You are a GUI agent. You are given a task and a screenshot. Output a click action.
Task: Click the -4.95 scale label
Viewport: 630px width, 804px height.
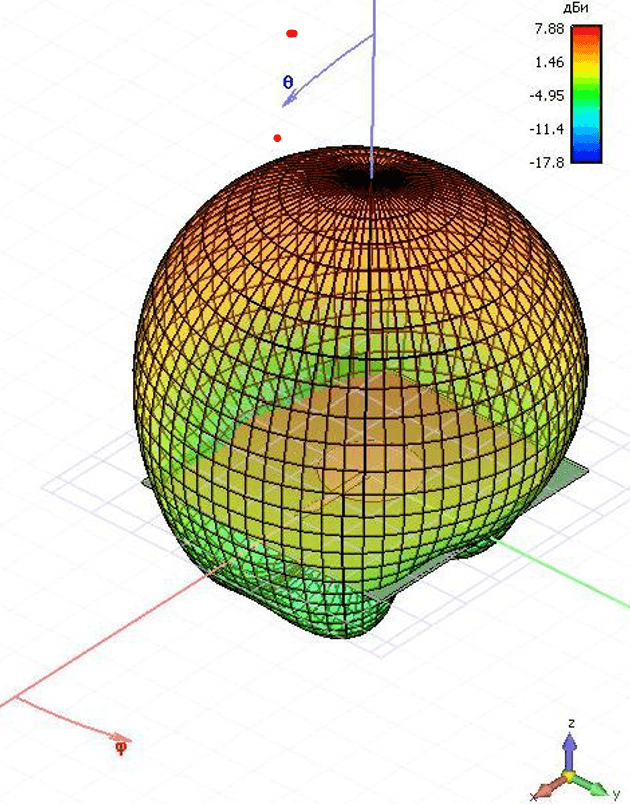point(548,96)
